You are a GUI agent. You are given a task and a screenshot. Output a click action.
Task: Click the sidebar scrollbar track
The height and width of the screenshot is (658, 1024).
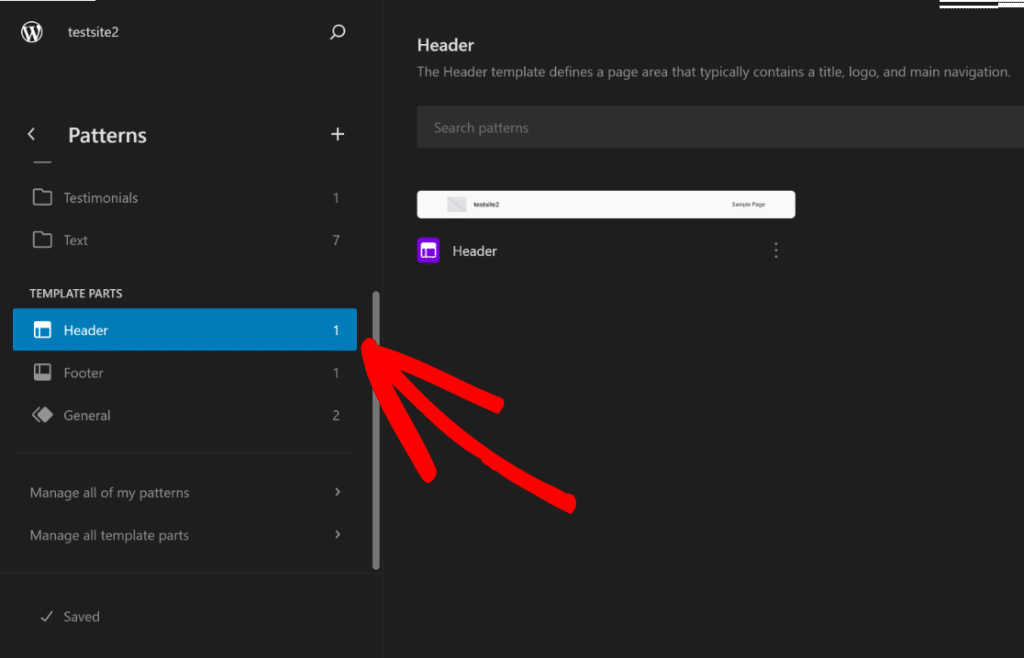[x=376, y=430]
